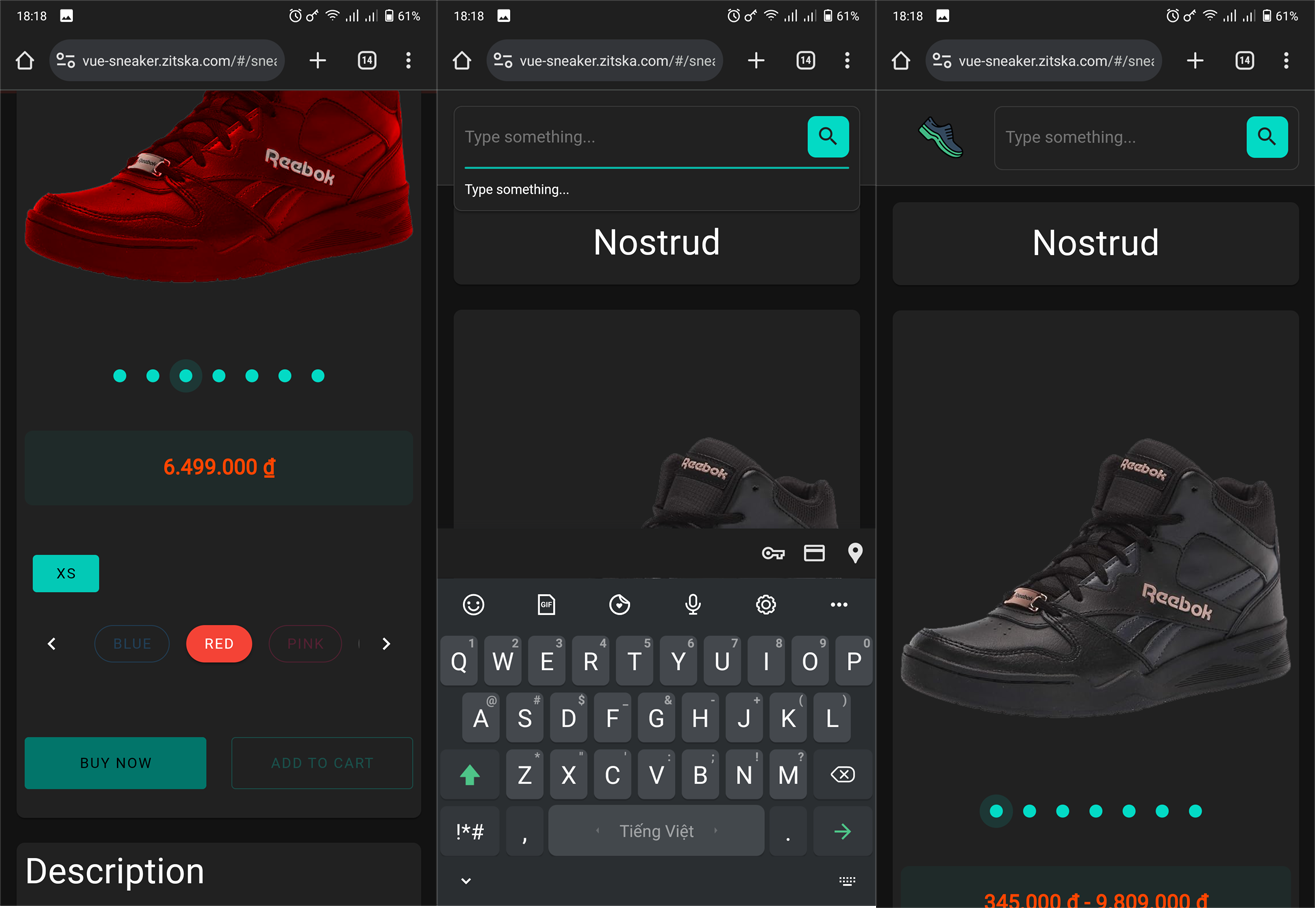Open new tab in middle phone browser
1315x908 pixels.
point(756,61)
